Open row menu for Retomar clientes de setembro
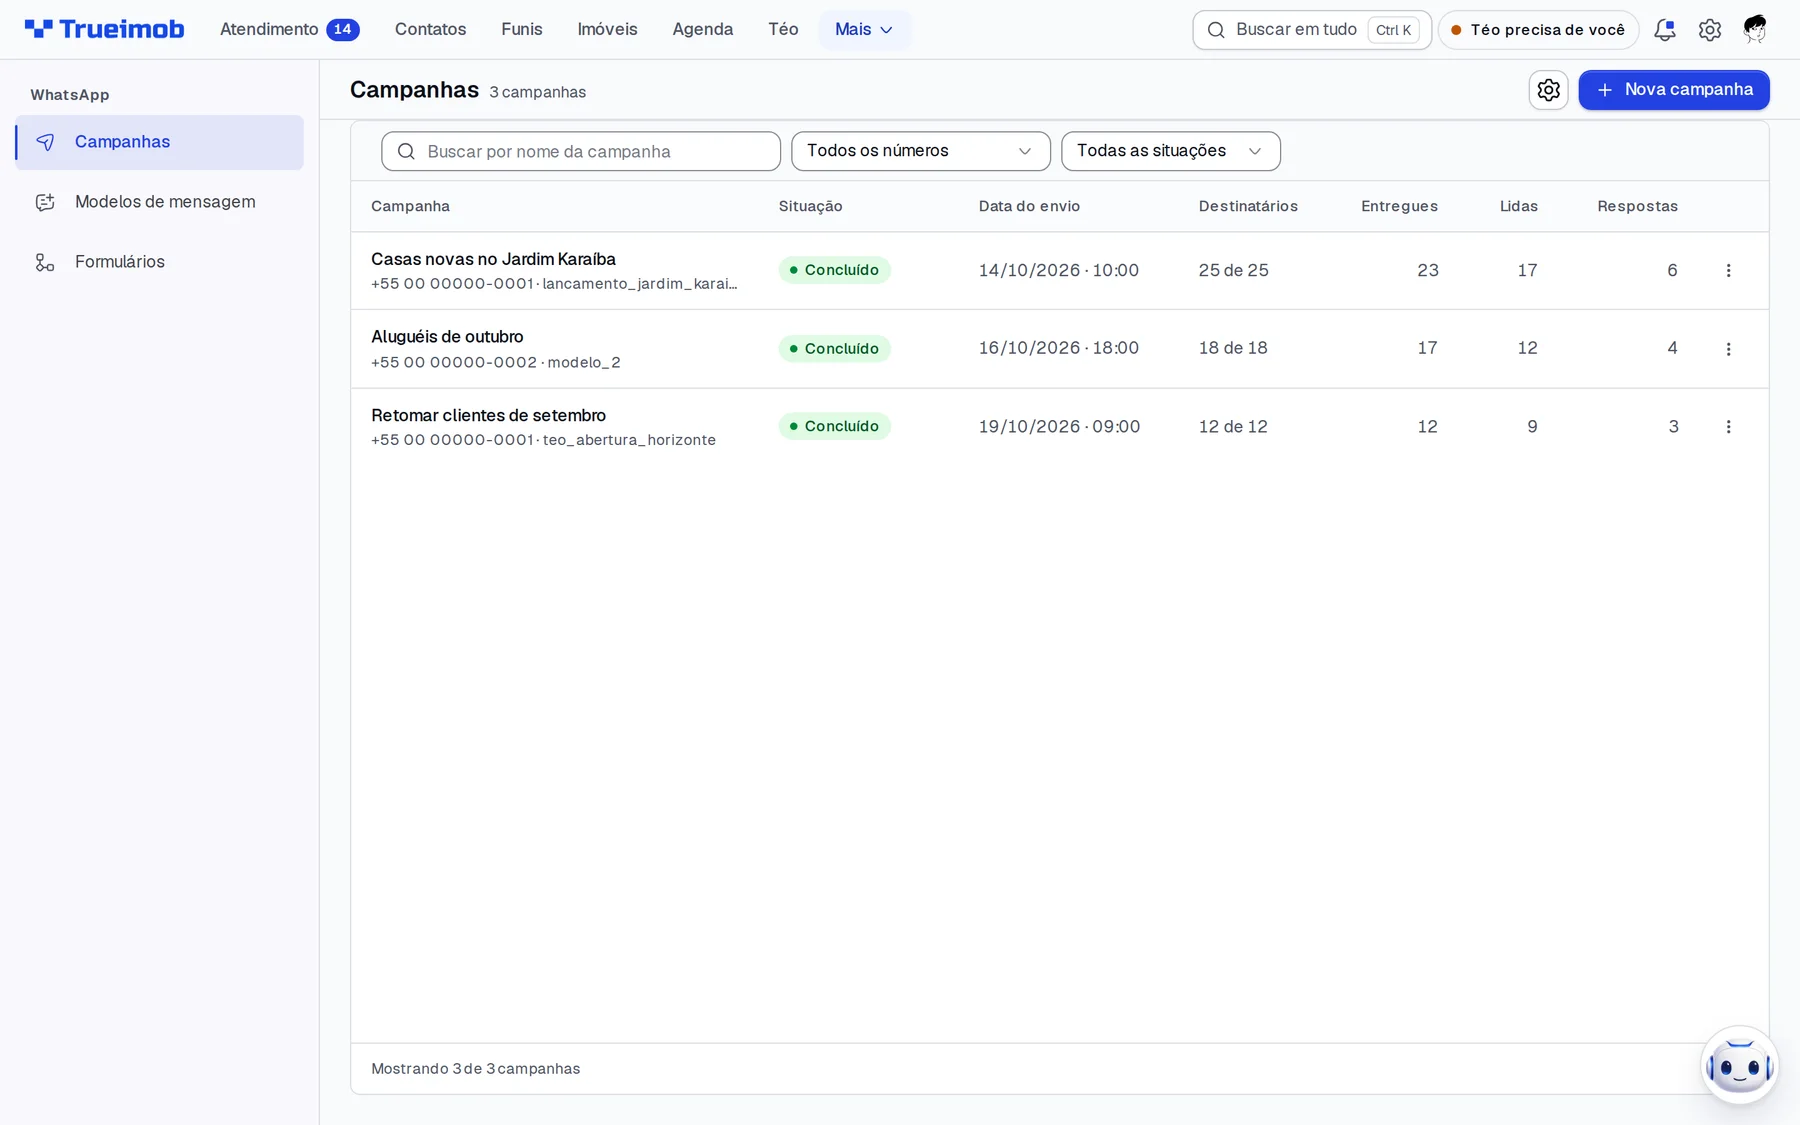1800x1125 pixels. click(x=1728, y=427)
